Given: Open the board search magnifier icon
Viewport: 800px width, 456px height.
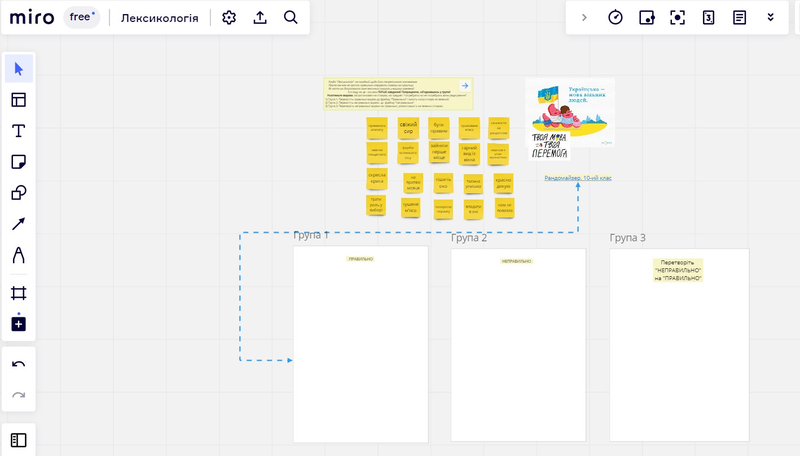Looking at the screenshot, I should 291,17.
